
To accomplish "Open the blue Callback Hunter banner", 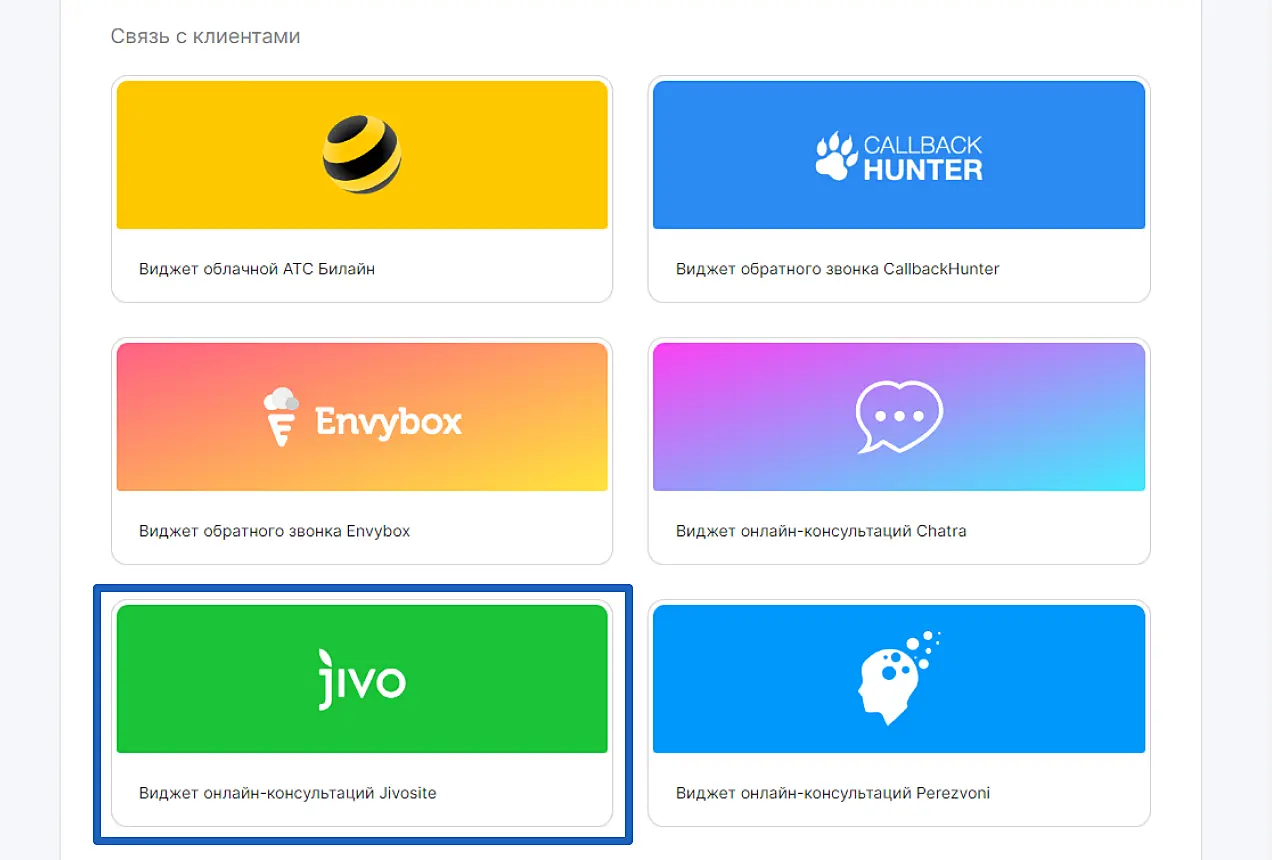I will tap(899, 155).
